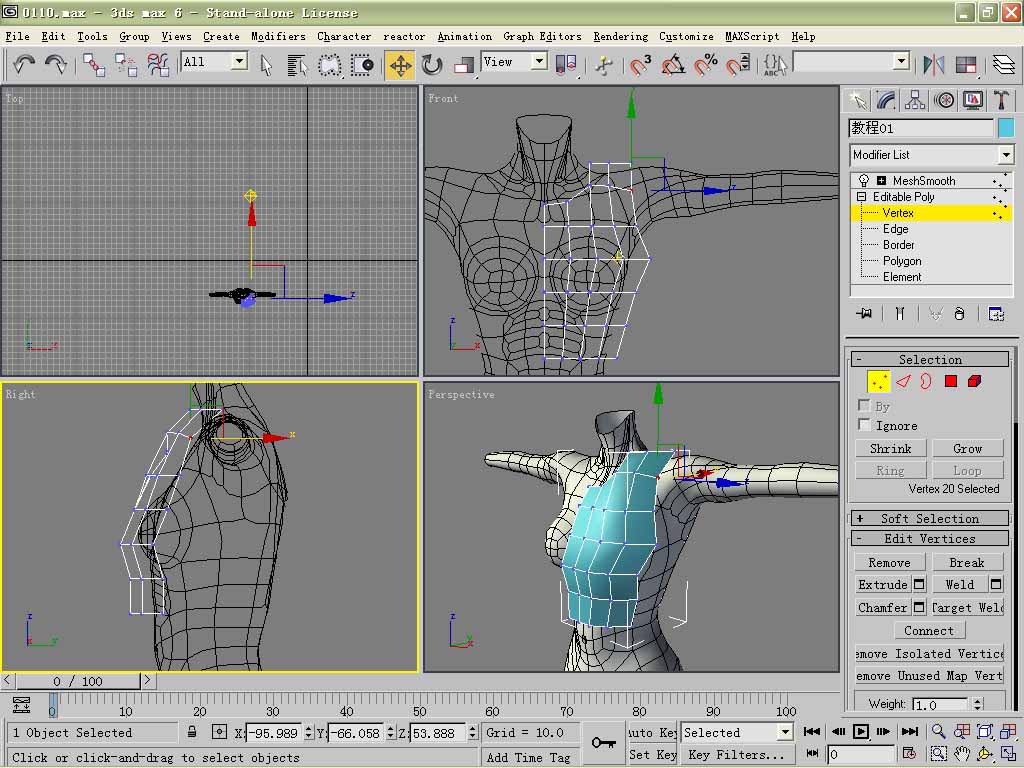Image resolution: width=1024 pixels, height=768 pixels.
Task: Activate the Select and Rotate tool
Action: [432, 65]
